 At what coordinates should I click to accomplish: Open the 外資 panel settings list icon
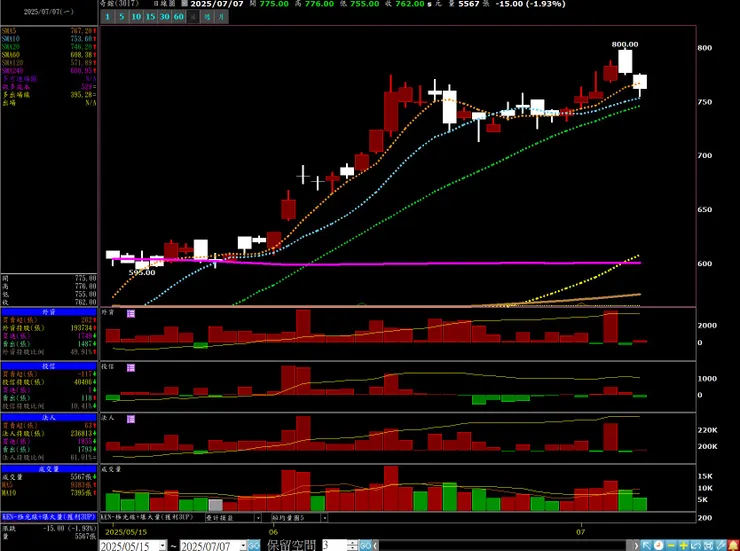coord(131,313)
